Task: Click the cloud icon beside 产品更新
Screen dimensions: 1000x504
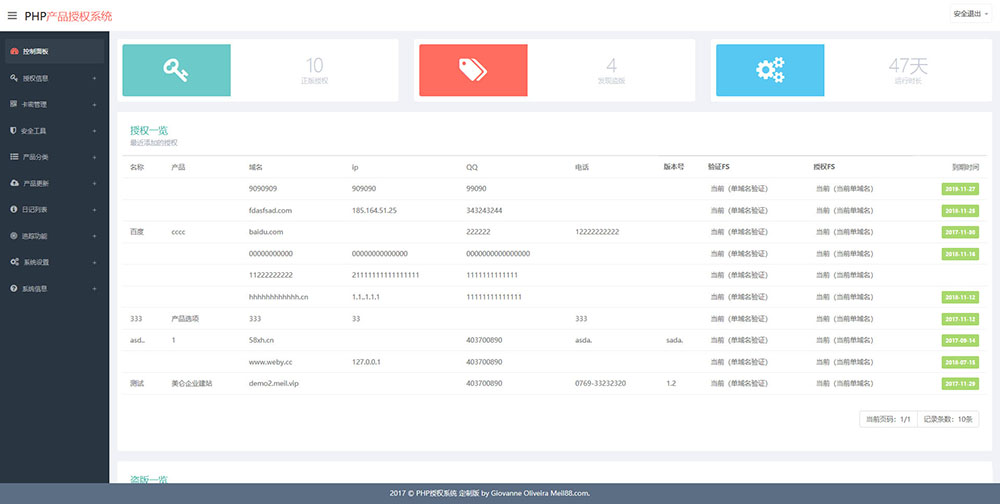Action: (x=14, y=183)
